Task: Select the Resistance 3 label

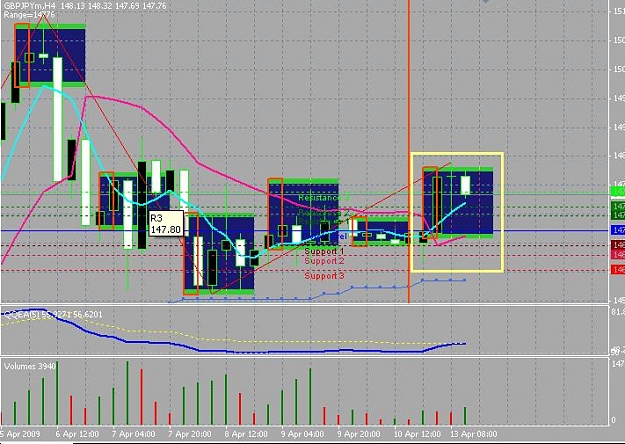Action: click(324, 198)
